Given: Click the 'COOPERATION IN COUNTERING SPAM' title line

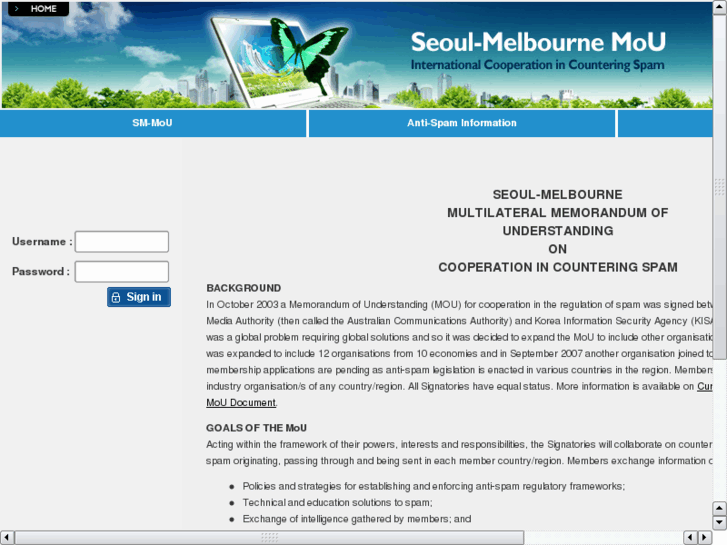Looking at the screenshot, I should click(x=558, y=267).
